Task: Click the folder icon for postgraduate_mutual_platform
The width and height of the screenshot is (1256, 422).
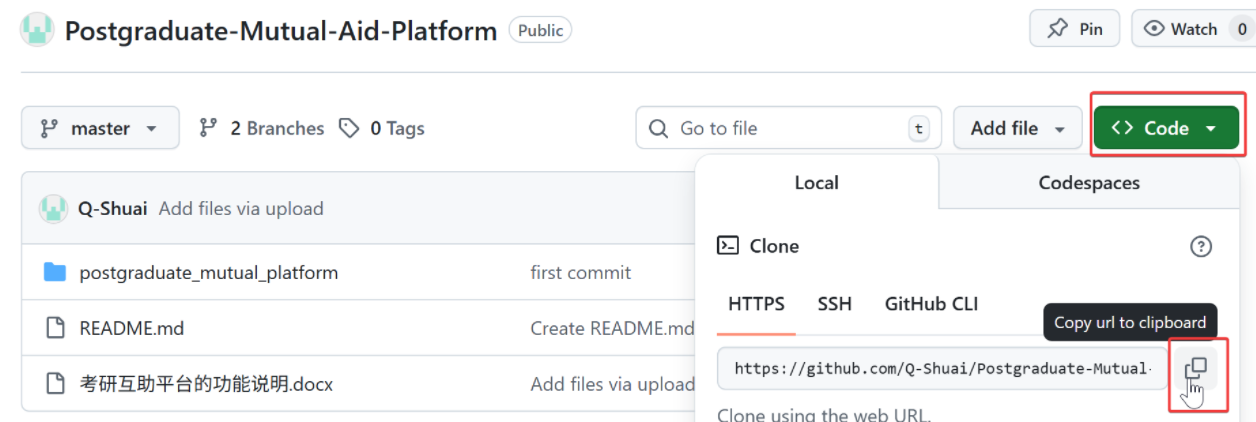Action: click(x=55, y=272)
